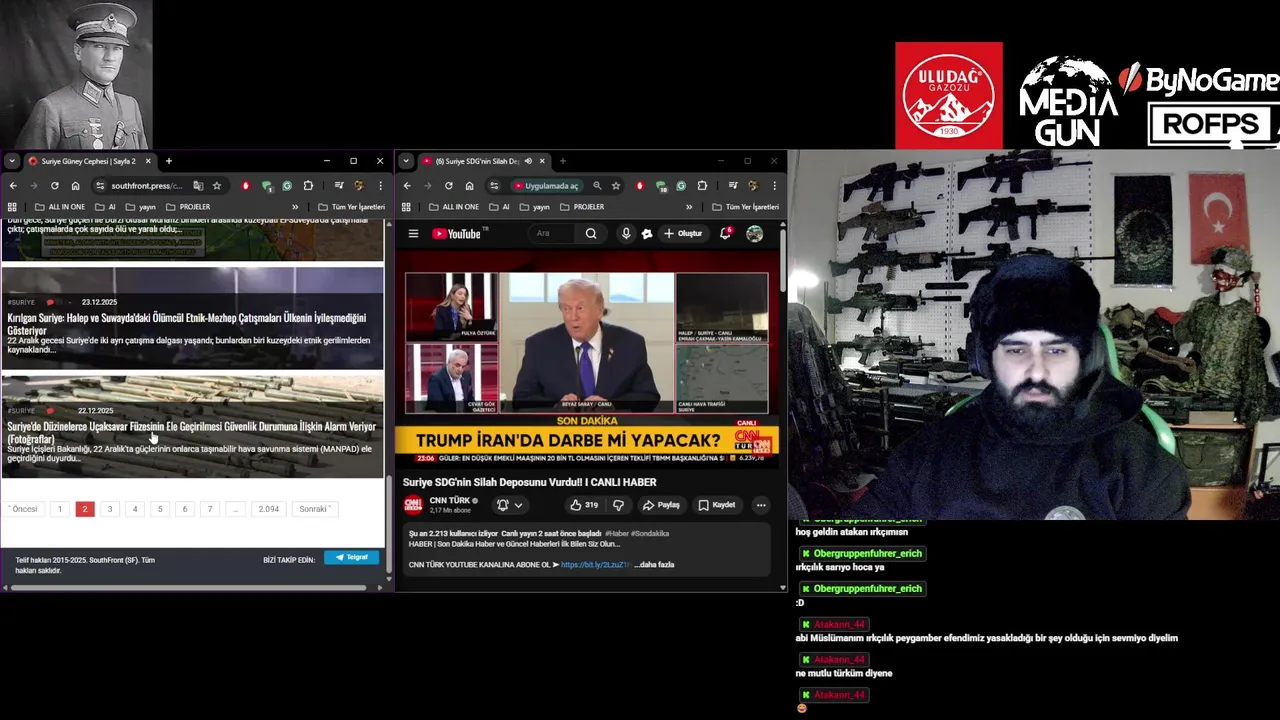This screenshot has height=720, width=1280.
Task: Click the YouTube logo to go home
Action: [459, 234]
